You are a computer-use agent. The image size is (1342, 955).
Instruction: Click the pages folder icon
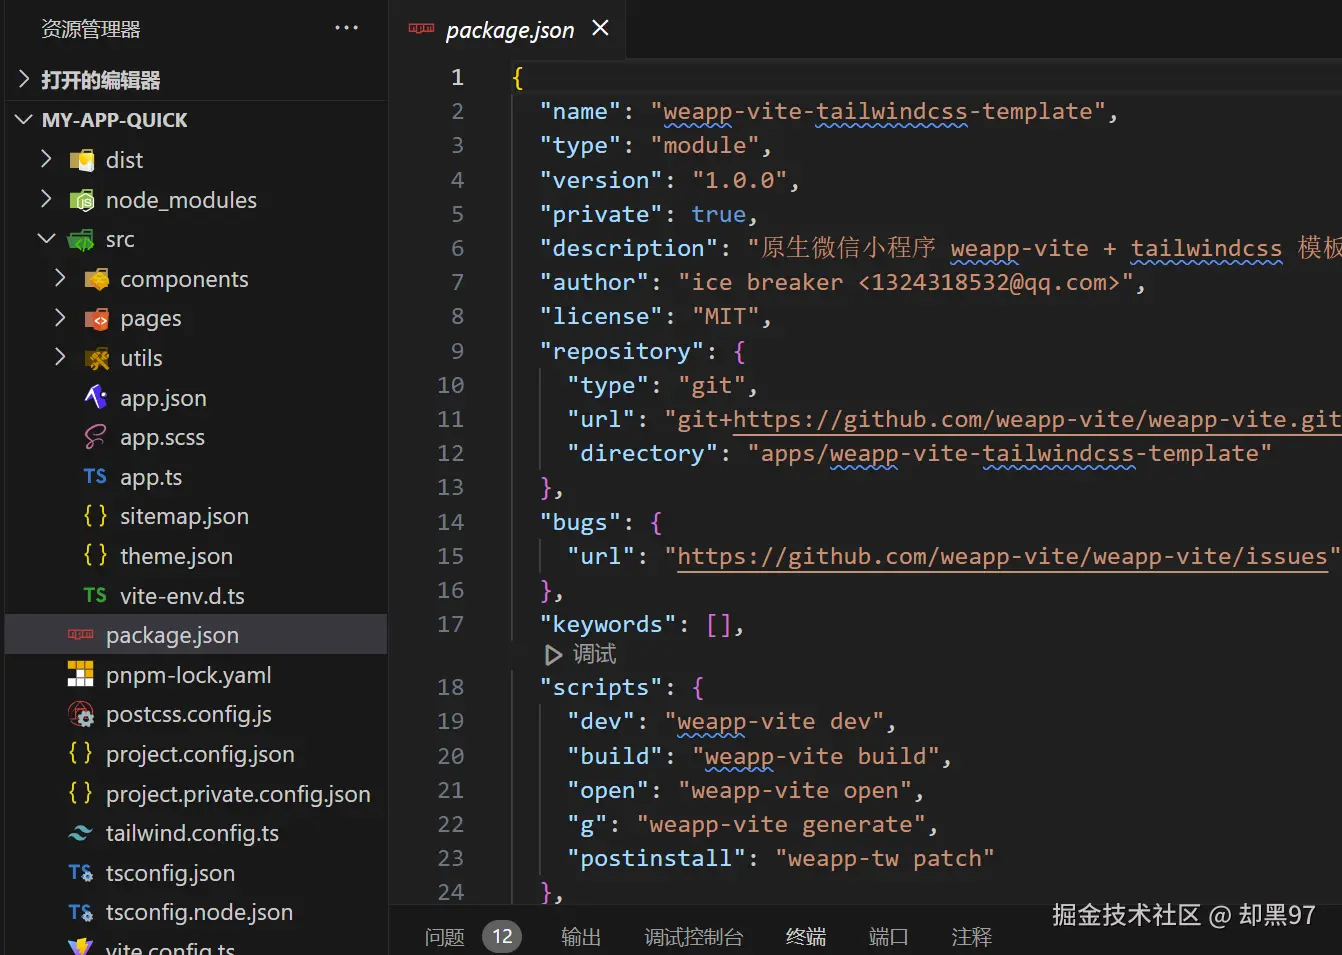[x=96, y=319]
